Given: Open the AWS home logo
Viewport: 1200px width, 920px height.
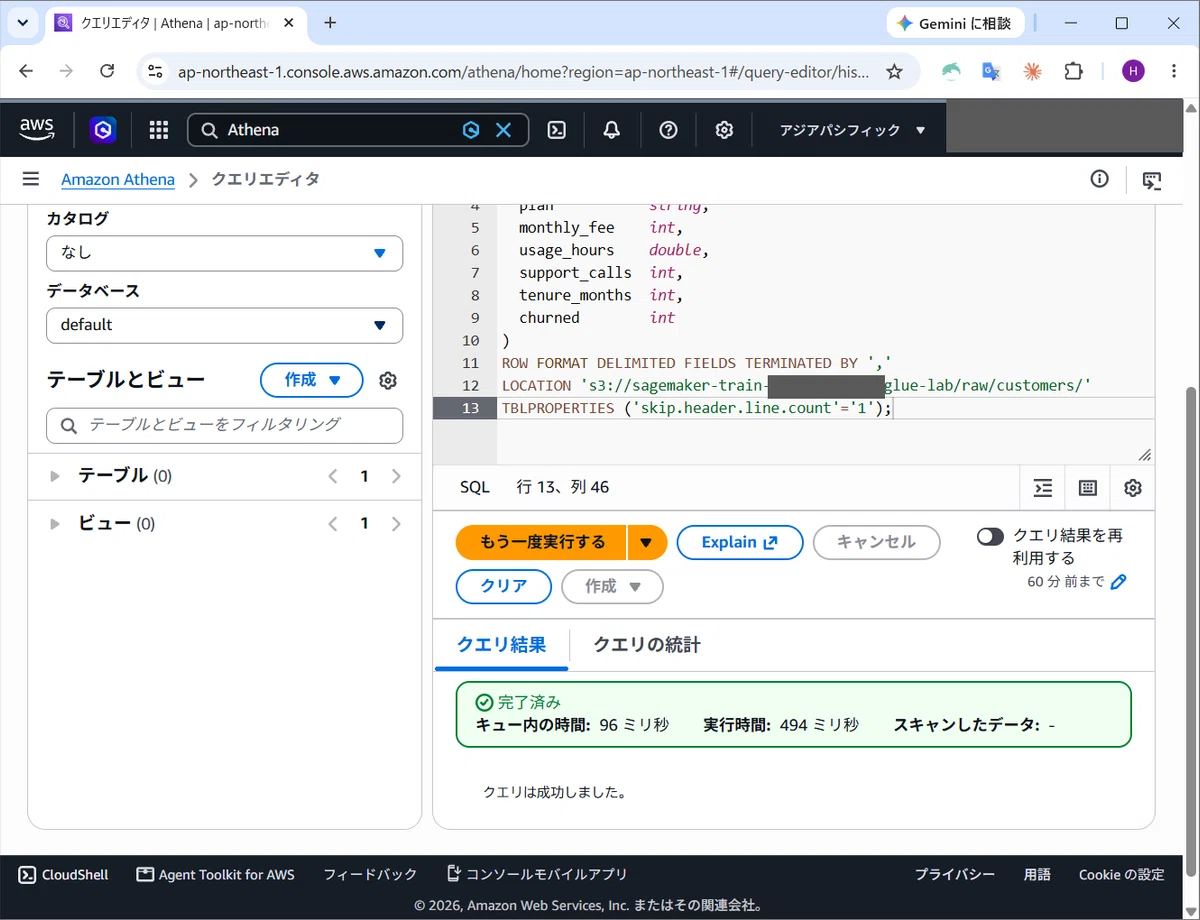Looking at the screenshot, I should [x=37, y=129].
